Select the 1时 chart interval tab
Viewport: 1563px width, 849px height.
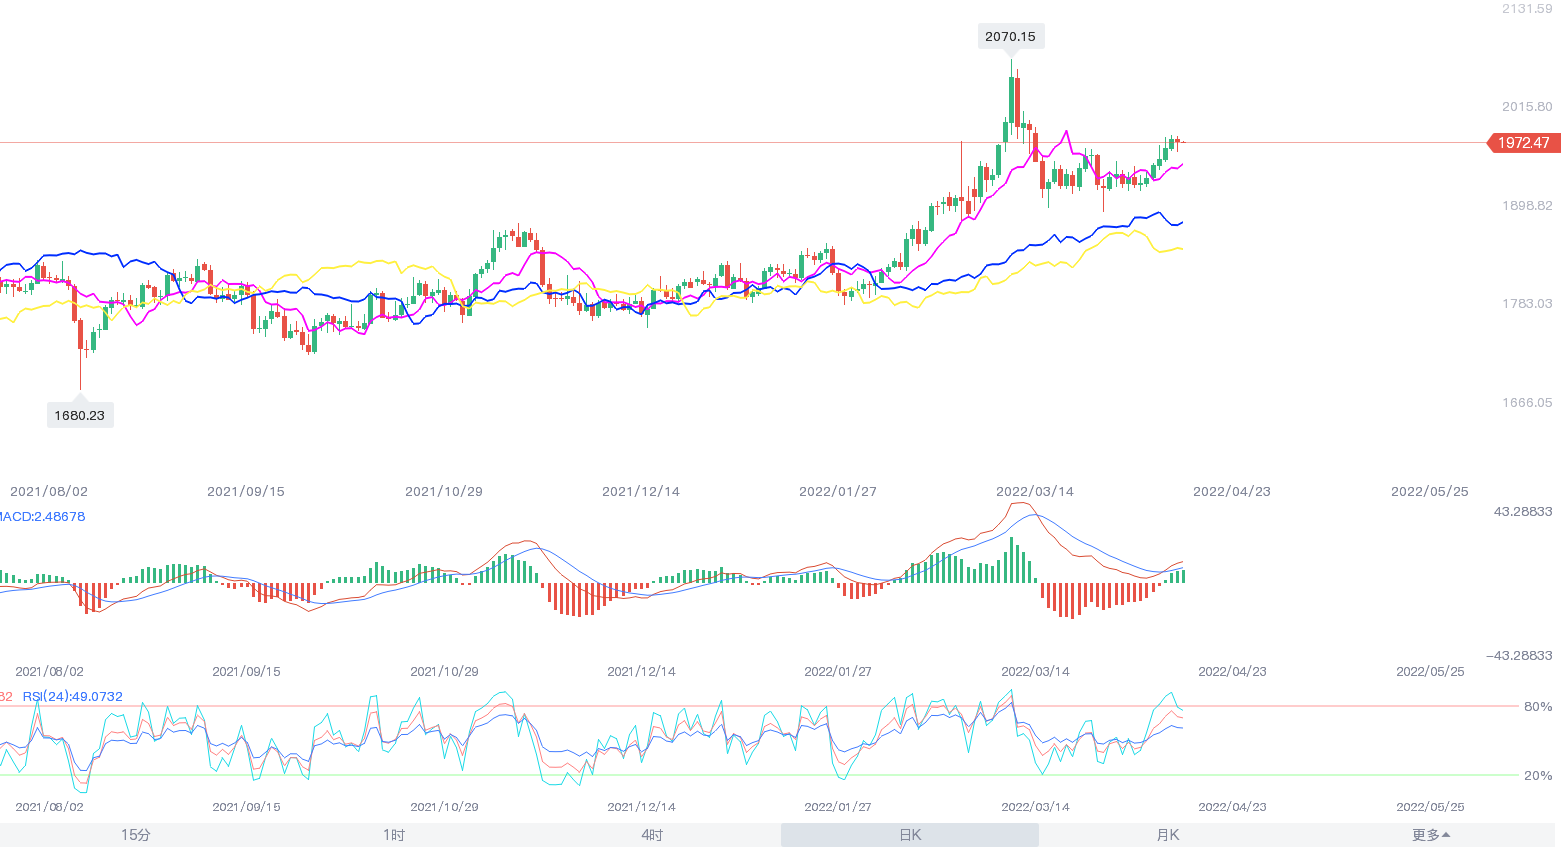tap(394, 835)
